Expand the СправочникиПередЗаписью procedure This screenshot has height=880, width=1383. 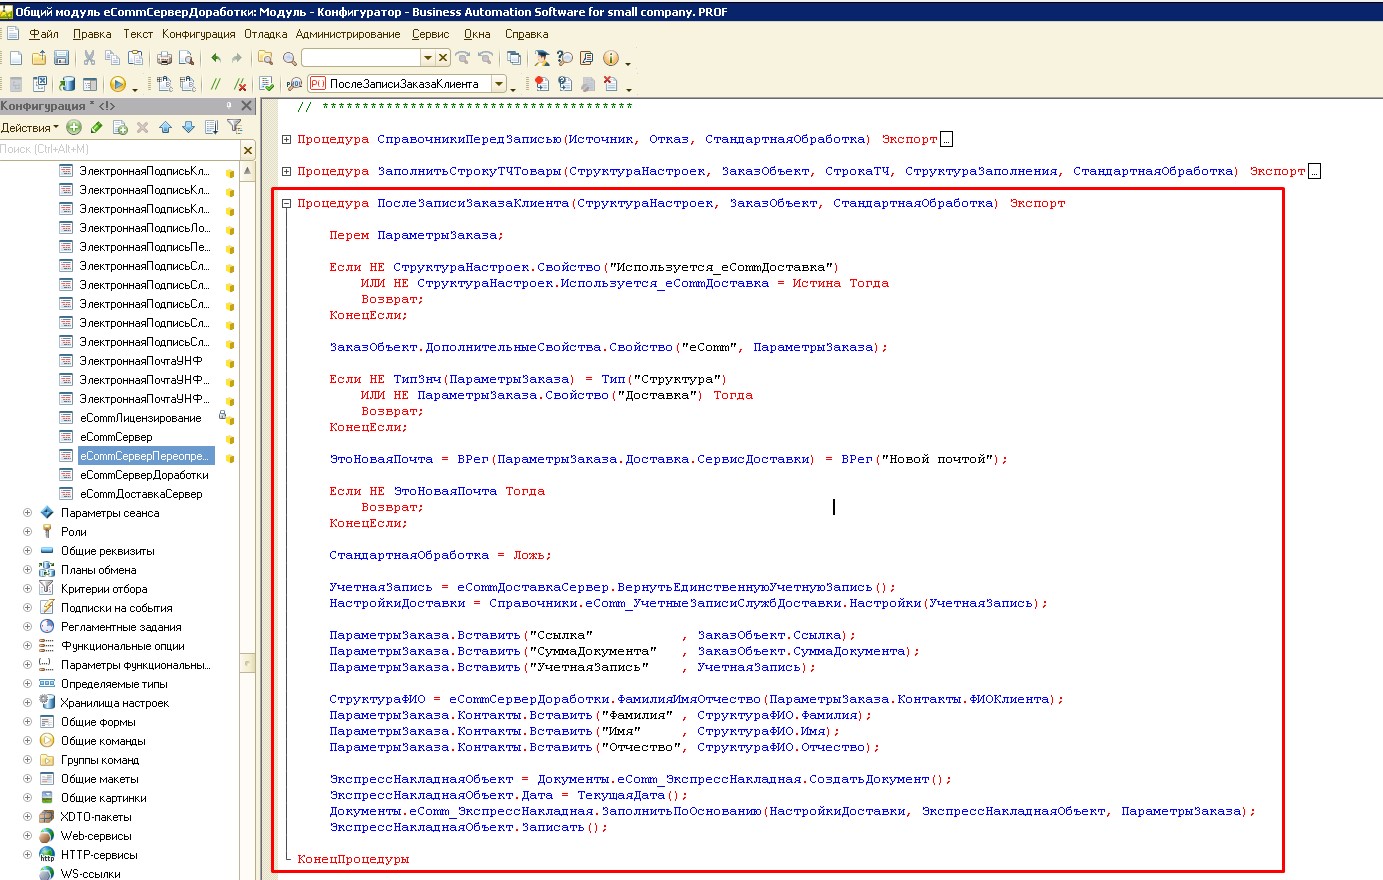(x=286, y=139)
